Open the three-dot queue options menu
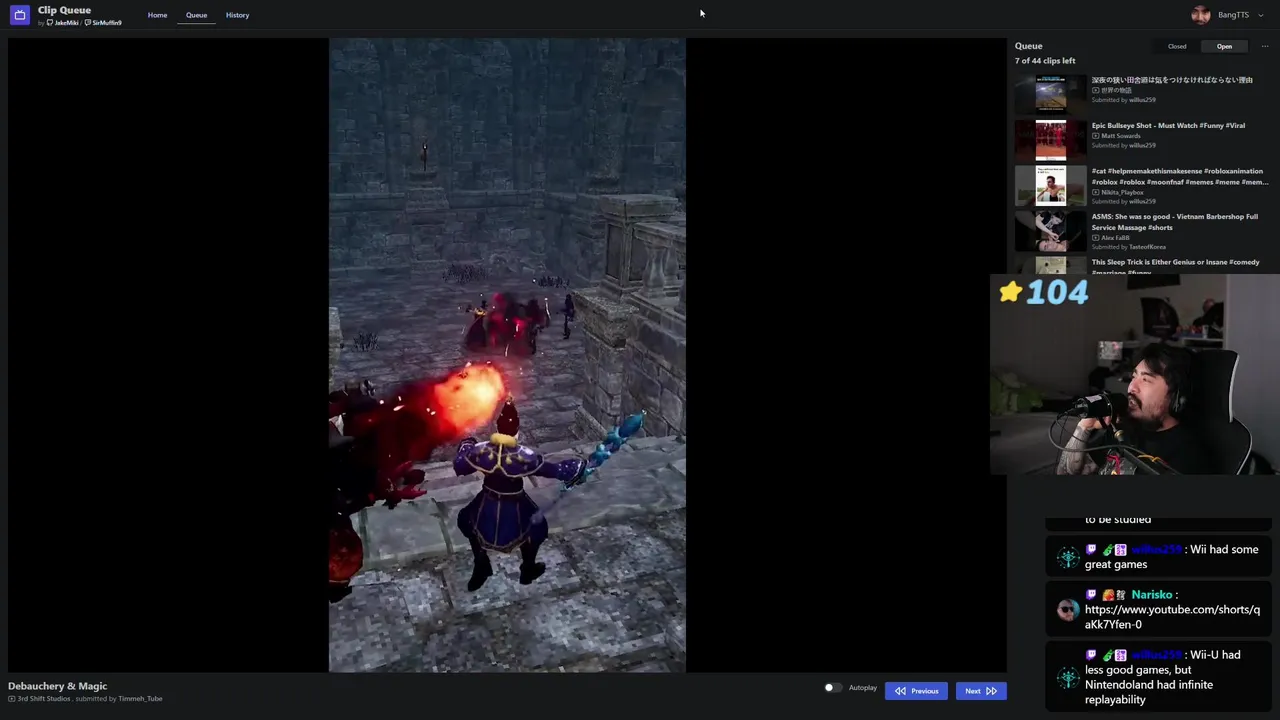Image resolution: width=1280 pixels, height=720 pixels. [x=1264, y=46]
